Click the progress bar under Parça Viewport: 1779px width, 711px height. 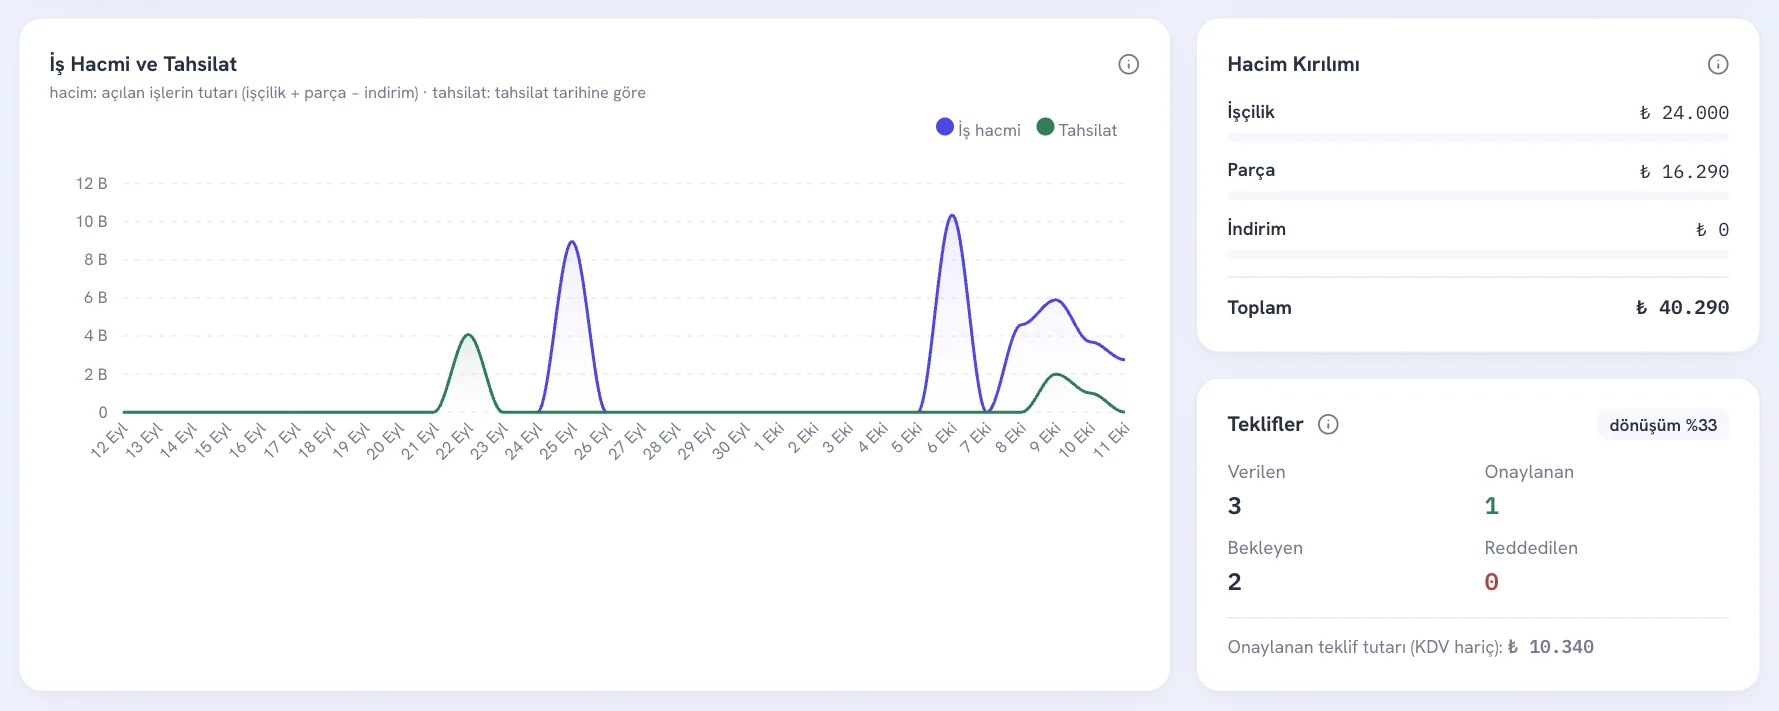click(x=1478, y=196)
